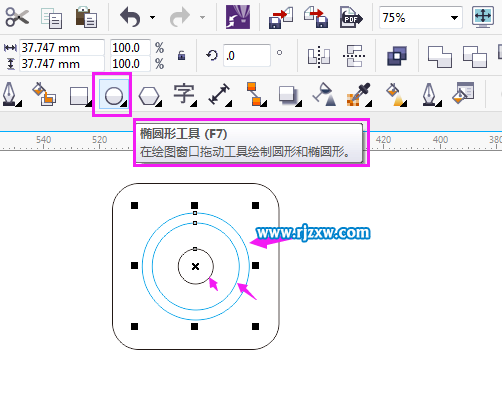This screenshot has width=502, height=396.
Task: Select the Transparency tool
Action: click(324, 95)
